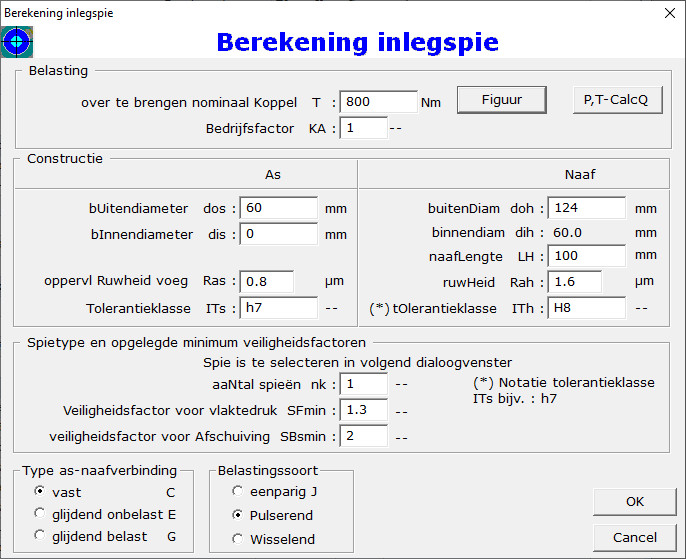Click the Bedrijfsfactor KA input field
Screen dimensions: 686x559
click(x=364, y=128)
